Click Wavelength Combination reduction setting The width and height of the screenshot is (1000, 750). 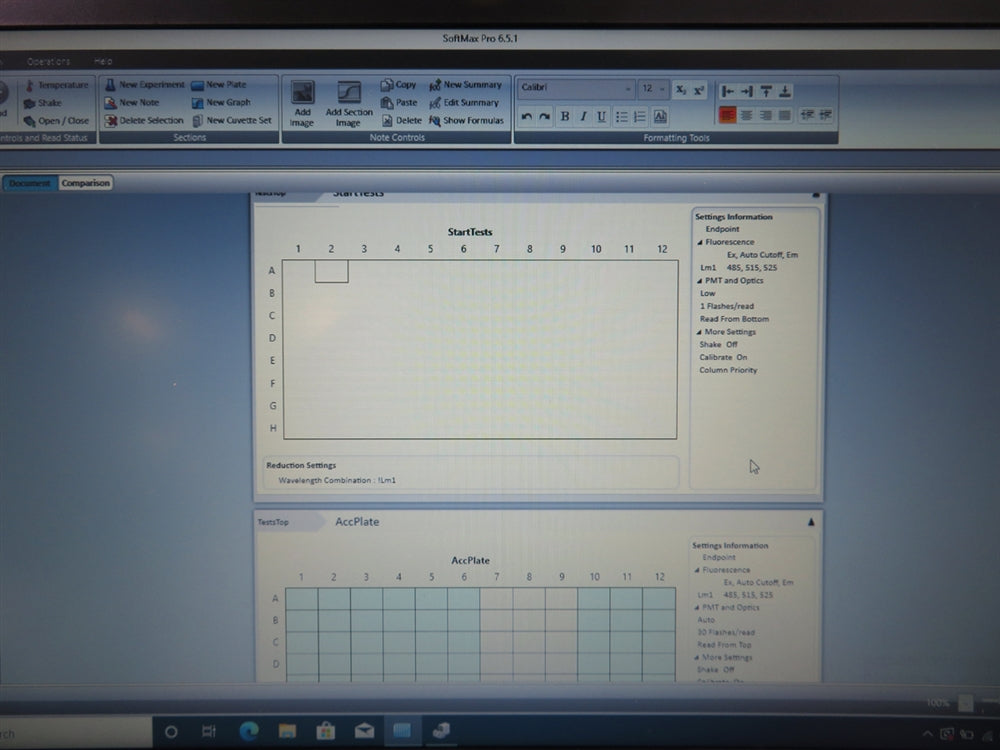pos(337,480)
